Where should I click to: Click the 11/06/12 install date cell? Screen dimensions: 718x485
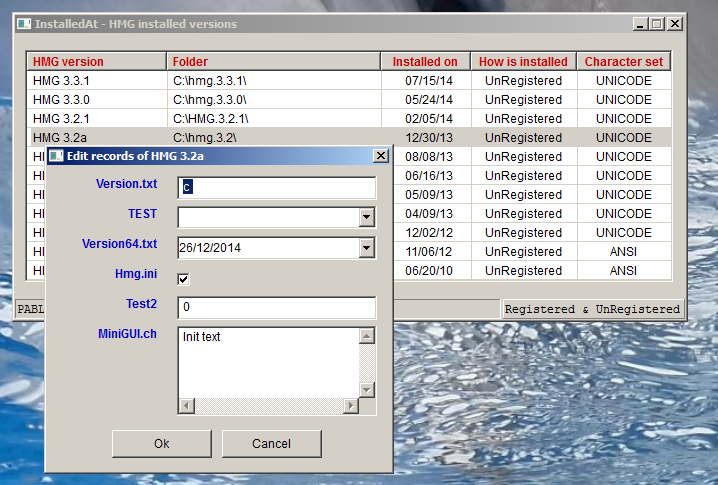429,251
